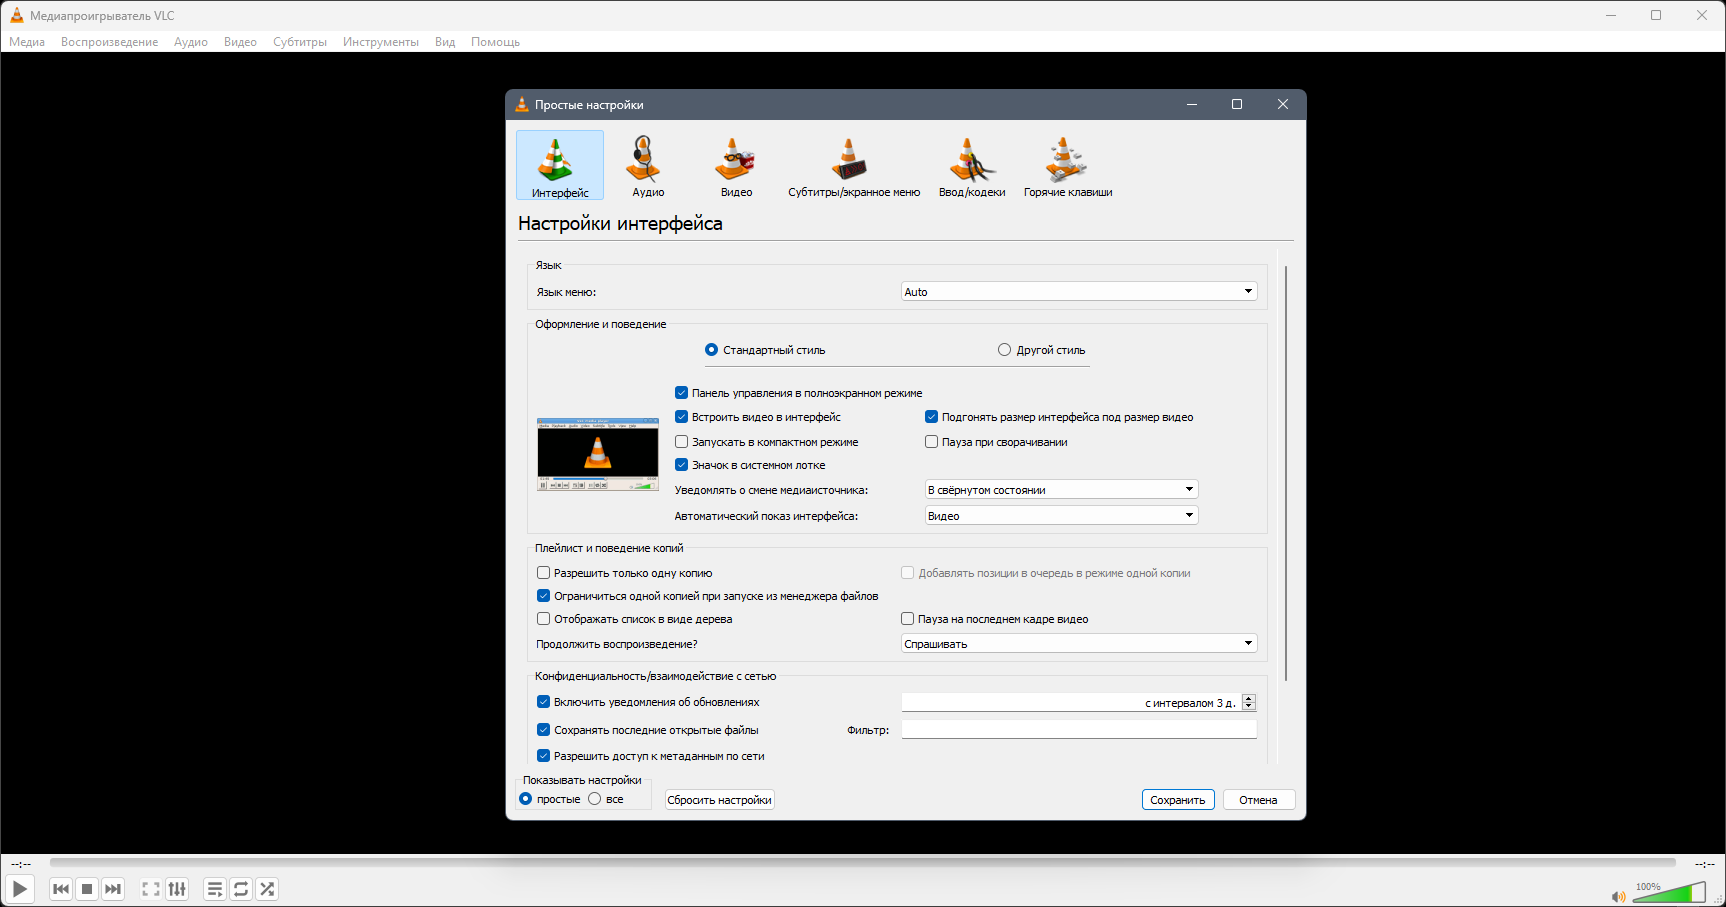Open the Субтитры menu
The height and width of the screenshot is (907, 1726).
[300, 42]
